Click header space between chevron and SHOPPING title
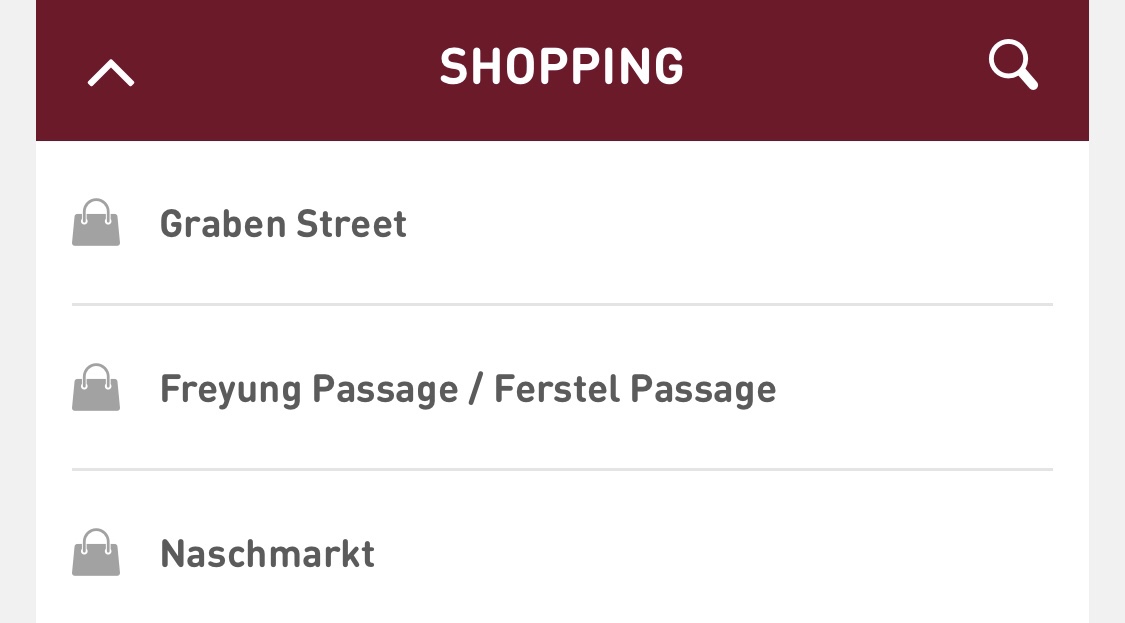This screenshot has height=623, width=1125. [287, 70]
